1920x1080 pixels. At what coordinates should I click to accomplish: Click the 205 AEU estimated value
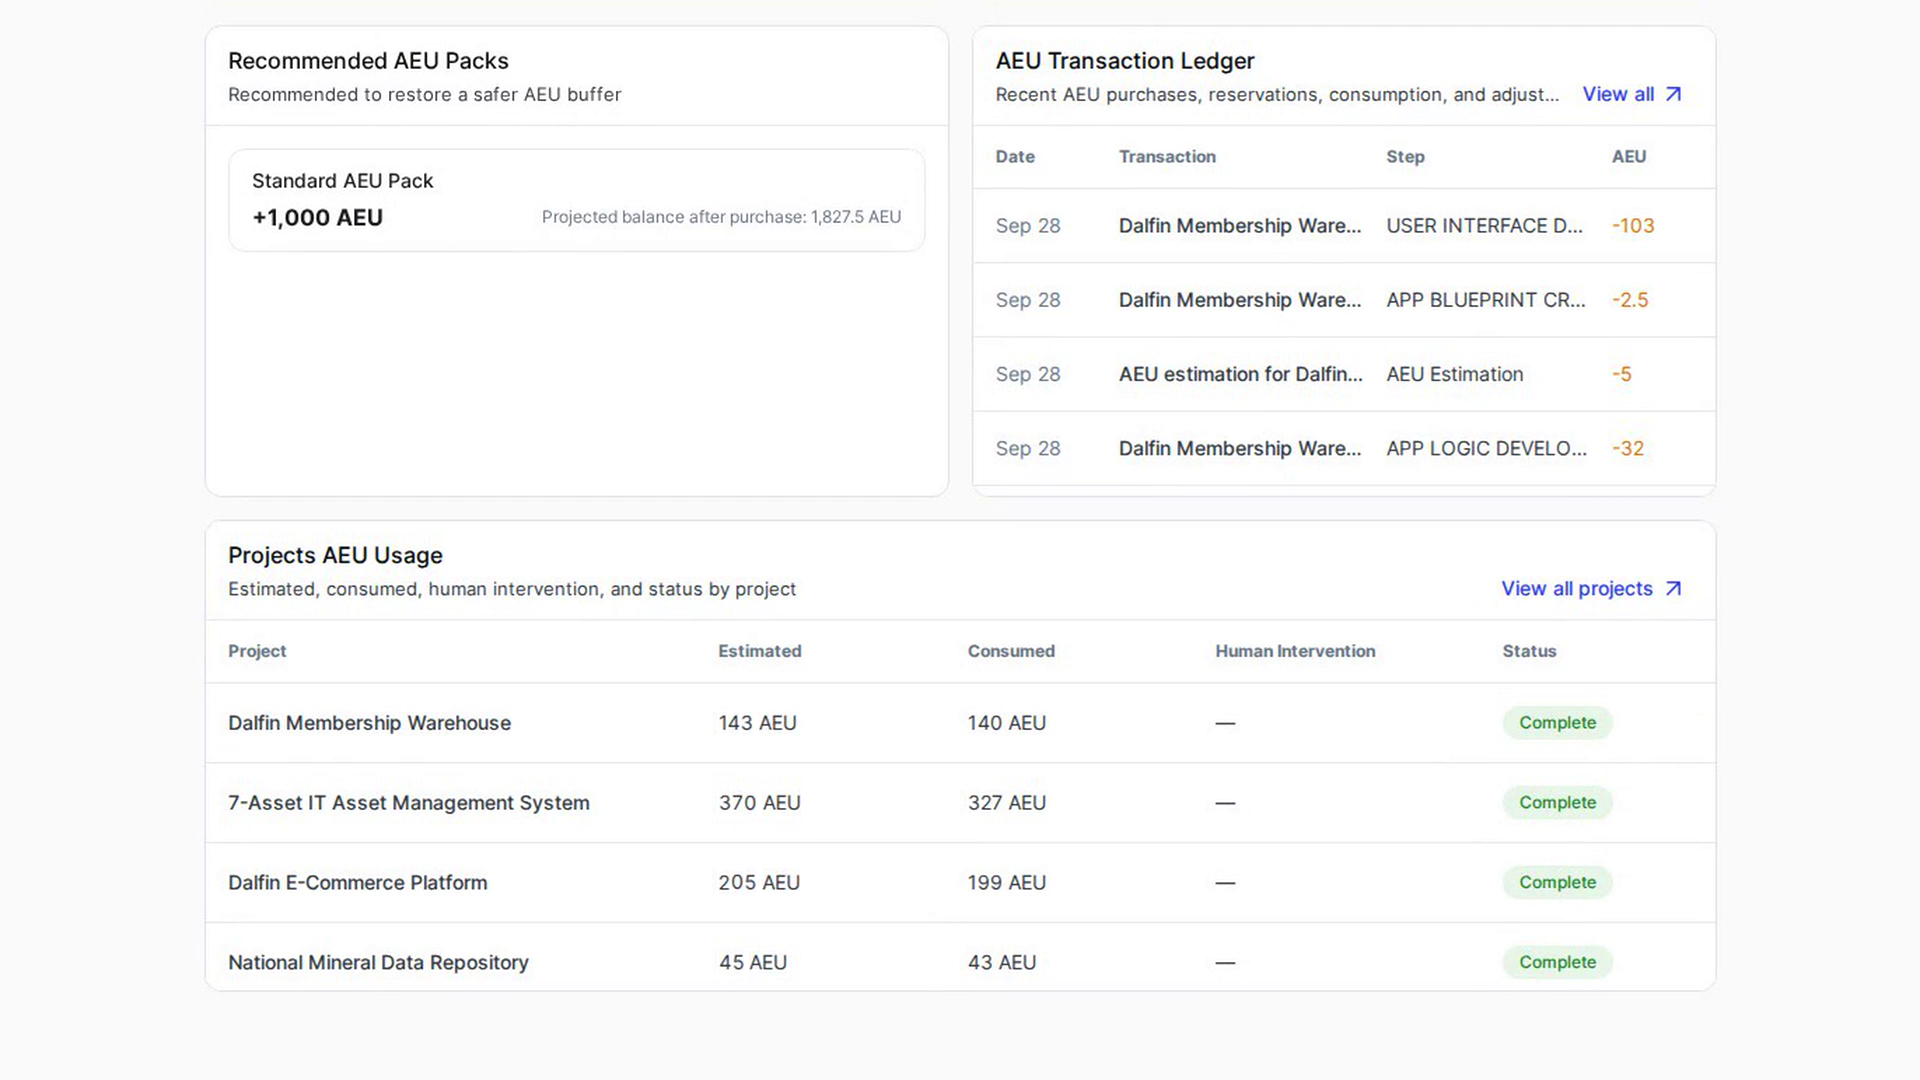click(x=759, y=883)
